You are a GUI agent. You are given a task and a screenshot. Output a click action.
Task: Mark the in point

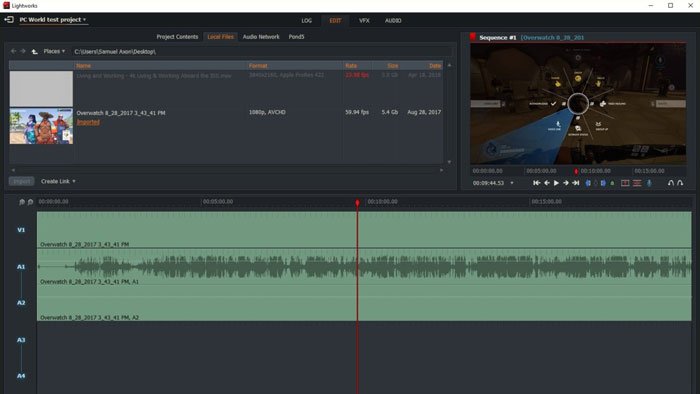[588, 183]
